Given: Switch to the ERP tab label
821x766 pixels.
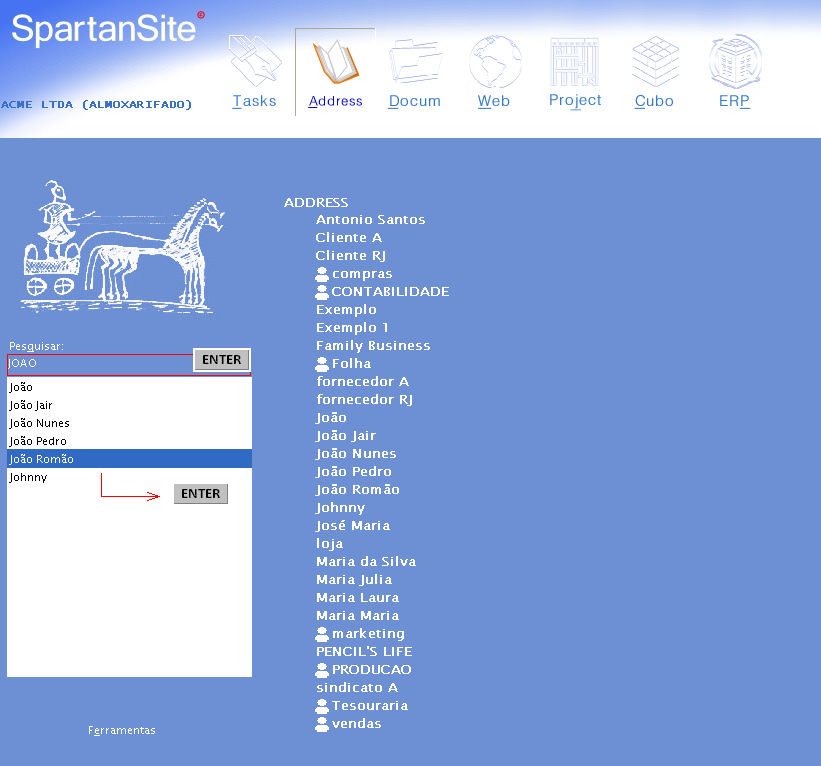Looking at the screenshot, I should click(x=734, y=101).
